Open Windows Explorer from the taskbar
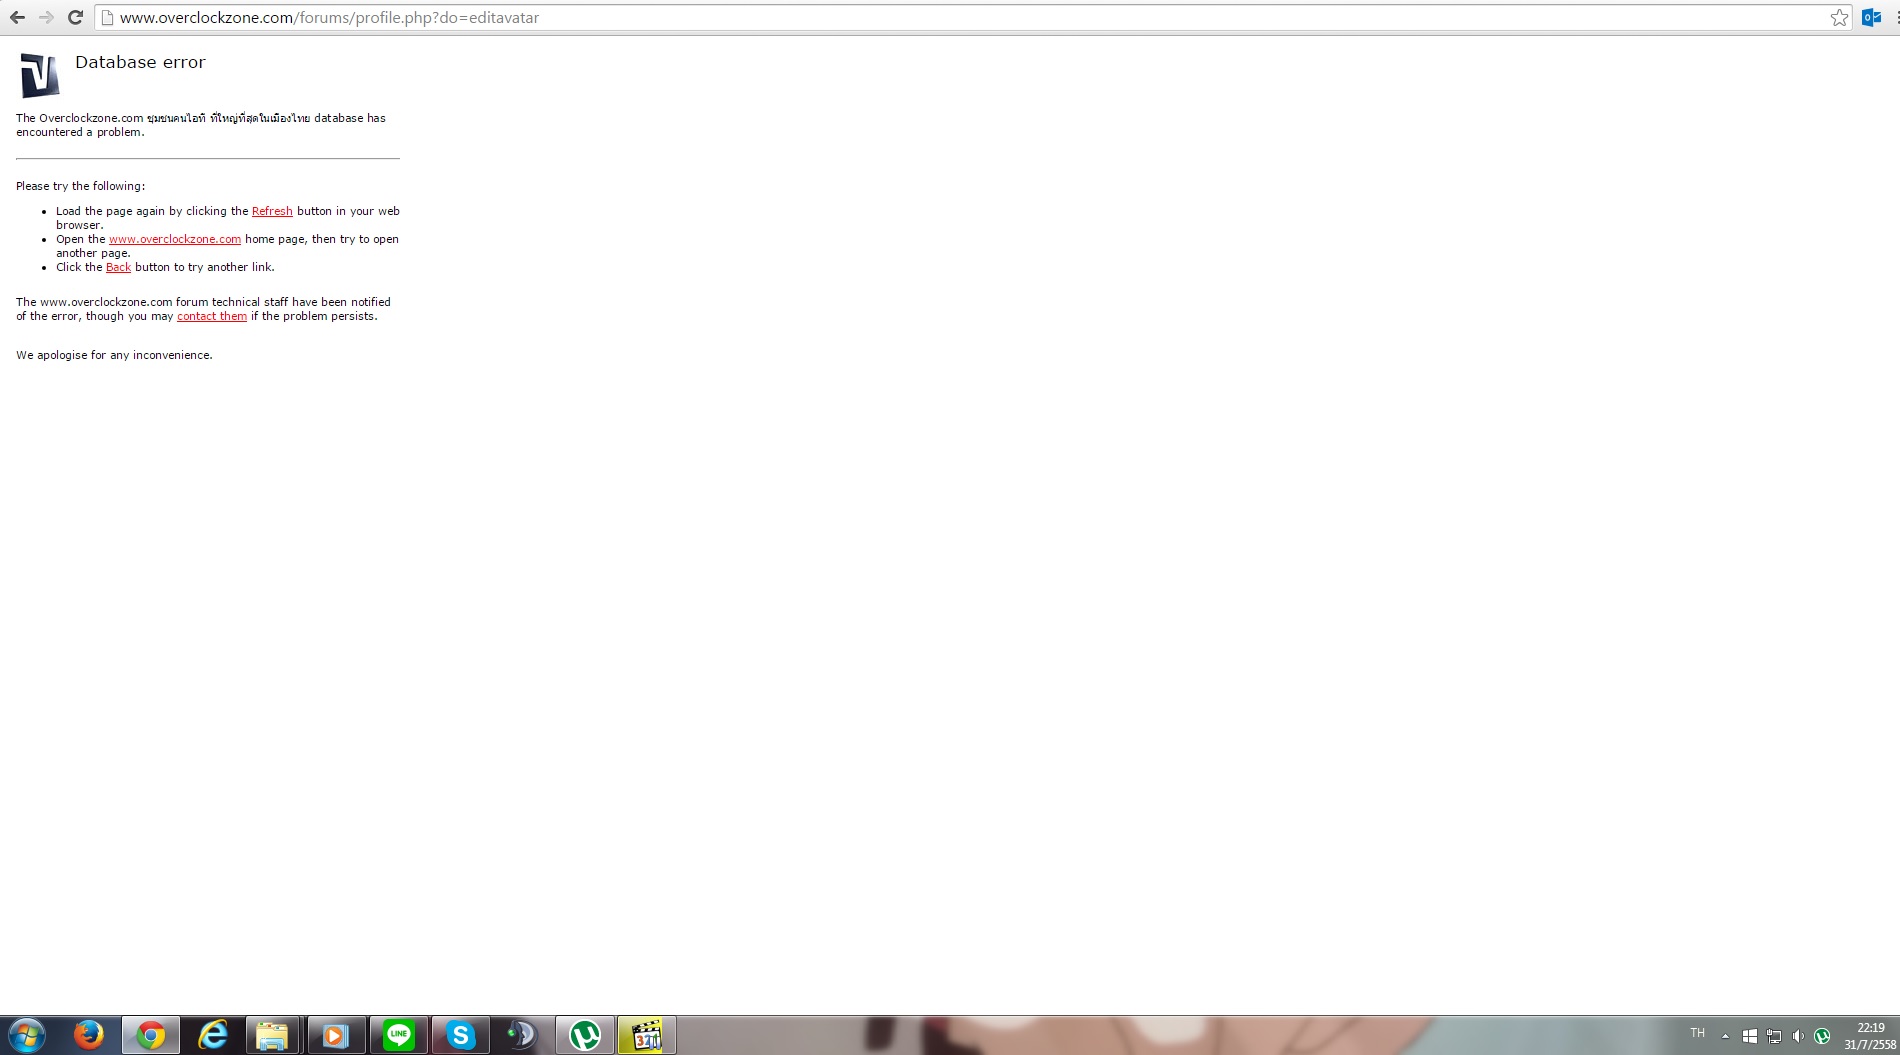This screenshot has height=1055, width=1900. tap(273, 1035)
